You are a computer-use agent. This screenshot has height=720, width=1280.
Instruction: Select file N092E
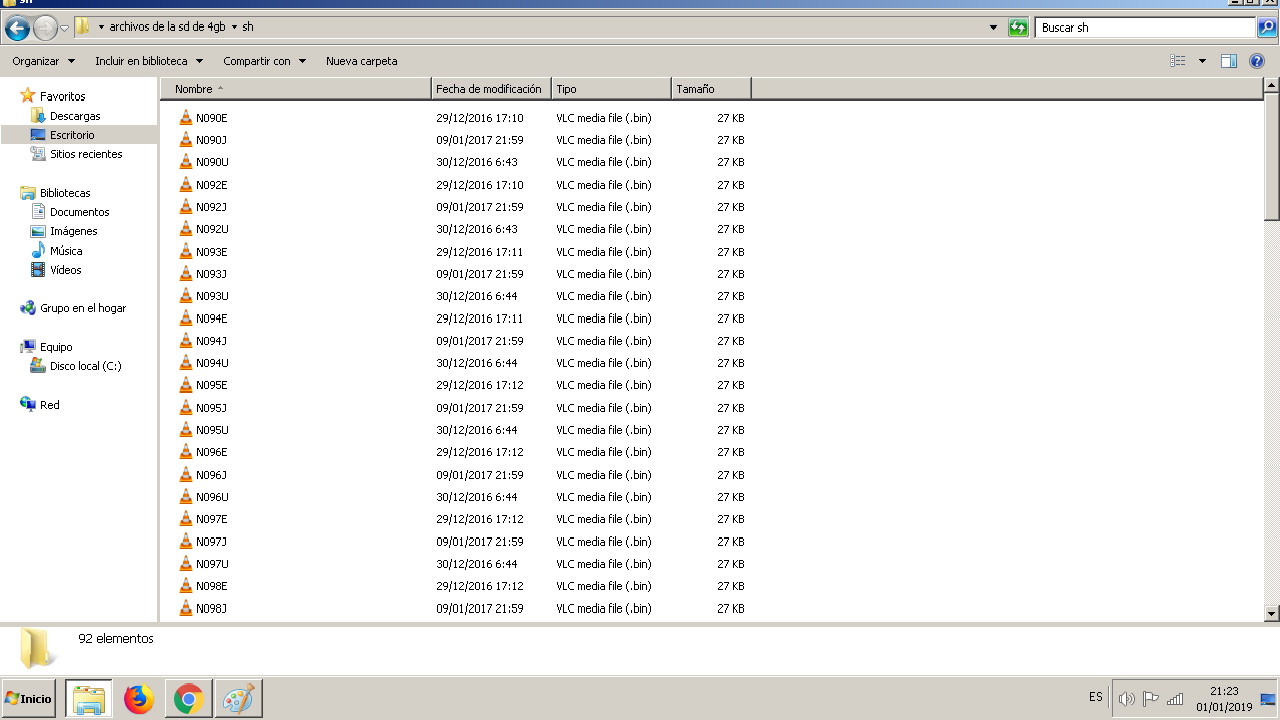coord(212,185)
